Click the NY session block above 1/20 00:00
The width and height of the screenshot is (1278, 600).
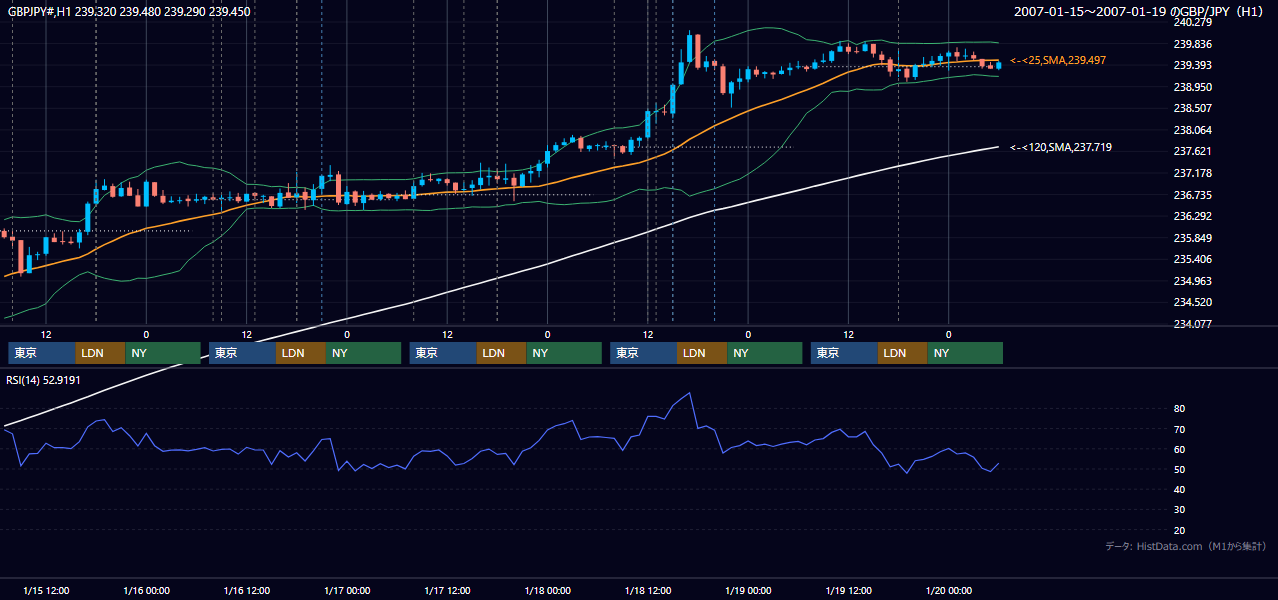coord(965,353)
